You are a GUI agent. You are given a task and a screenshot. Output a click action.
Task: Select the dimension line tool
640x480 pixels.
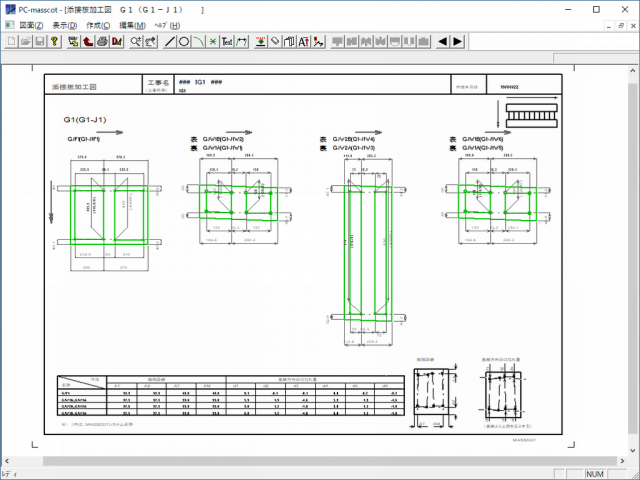242,41
